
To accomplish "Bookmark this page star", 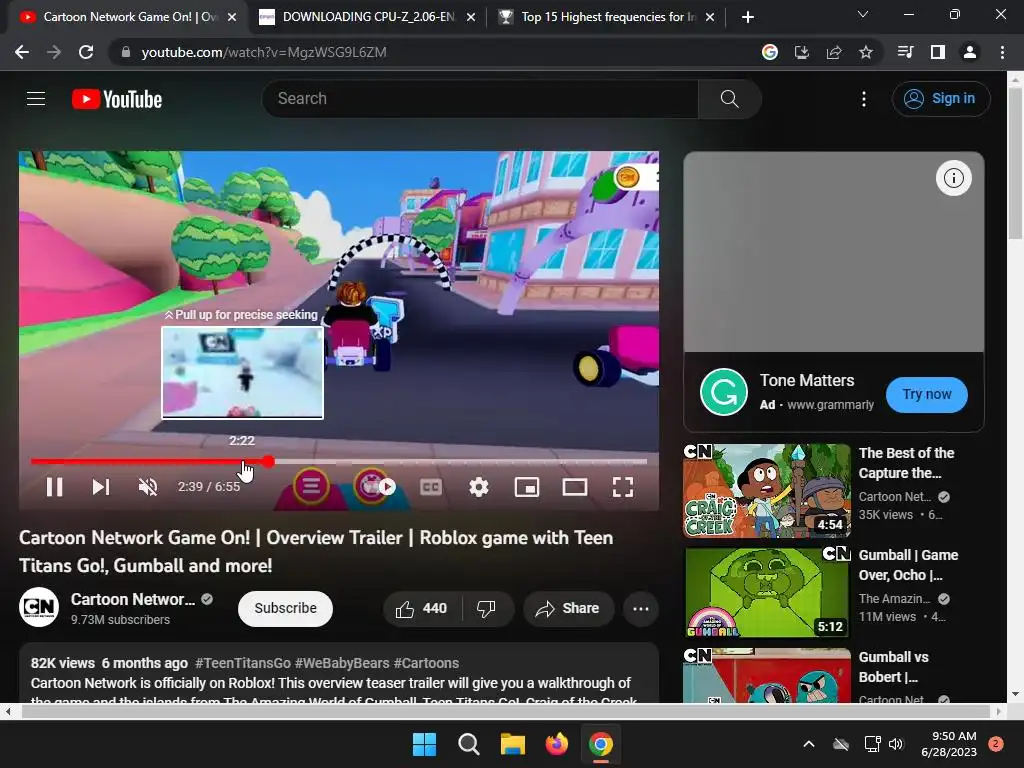I will (866, 52).
